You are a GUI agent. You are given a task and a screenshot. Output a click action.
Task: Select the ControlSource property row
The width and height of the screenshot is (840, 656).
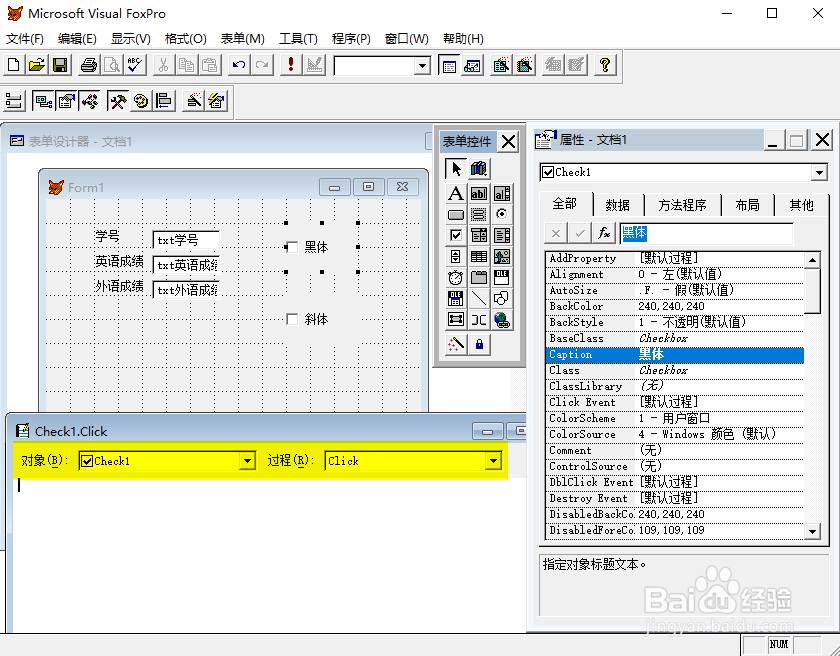[675, 466]
